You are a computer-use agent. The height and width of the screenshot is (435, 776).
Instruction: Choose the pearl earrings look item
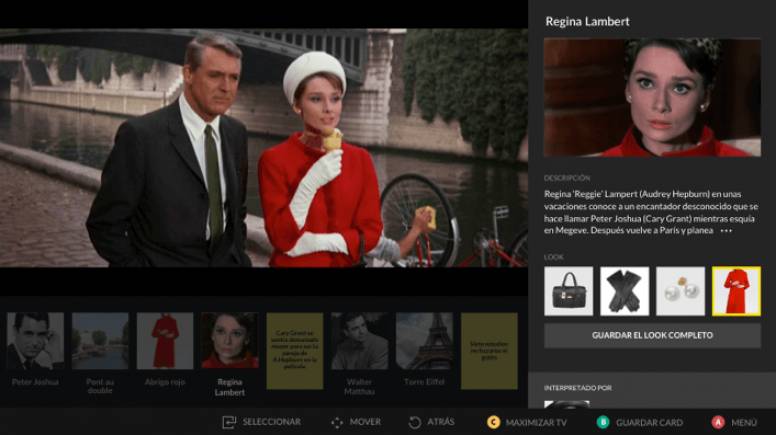(680, 291)
